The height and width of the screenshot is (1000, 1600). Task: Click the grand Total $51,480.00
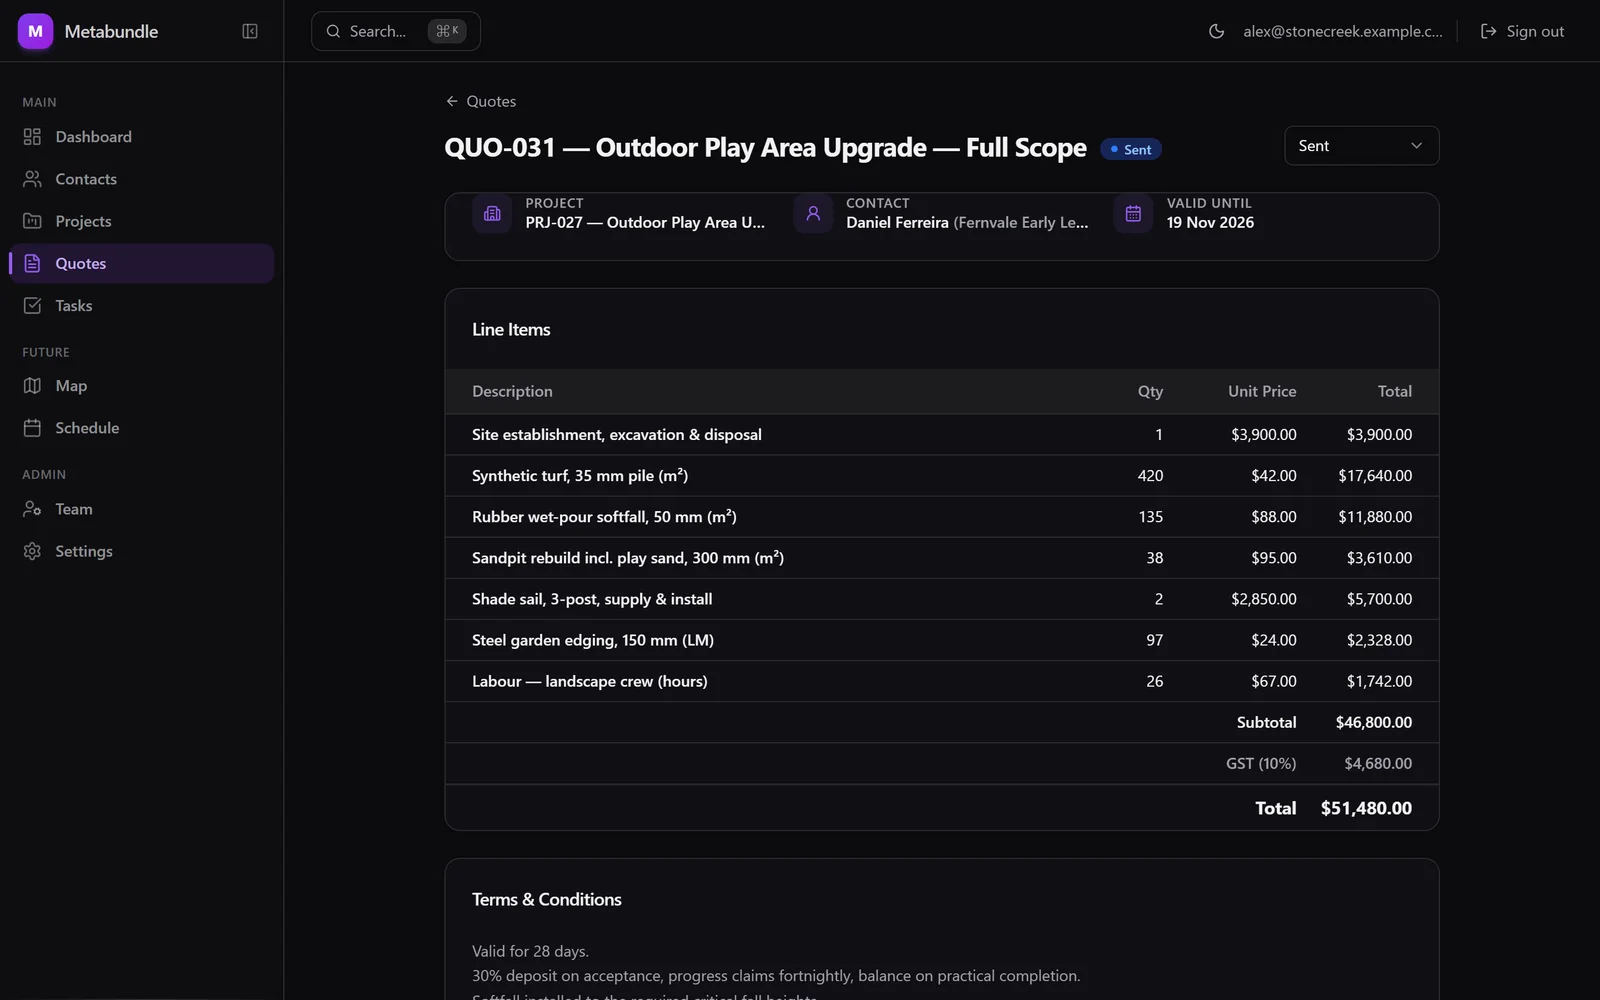pyautogui.click(x=1366, y=808)
